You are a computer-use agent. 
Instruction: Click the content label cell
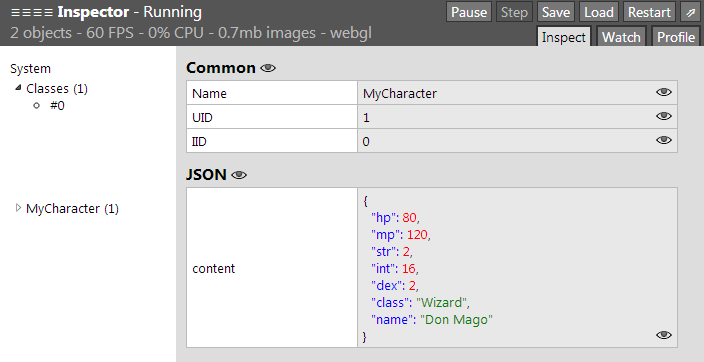tap(272, 268)
